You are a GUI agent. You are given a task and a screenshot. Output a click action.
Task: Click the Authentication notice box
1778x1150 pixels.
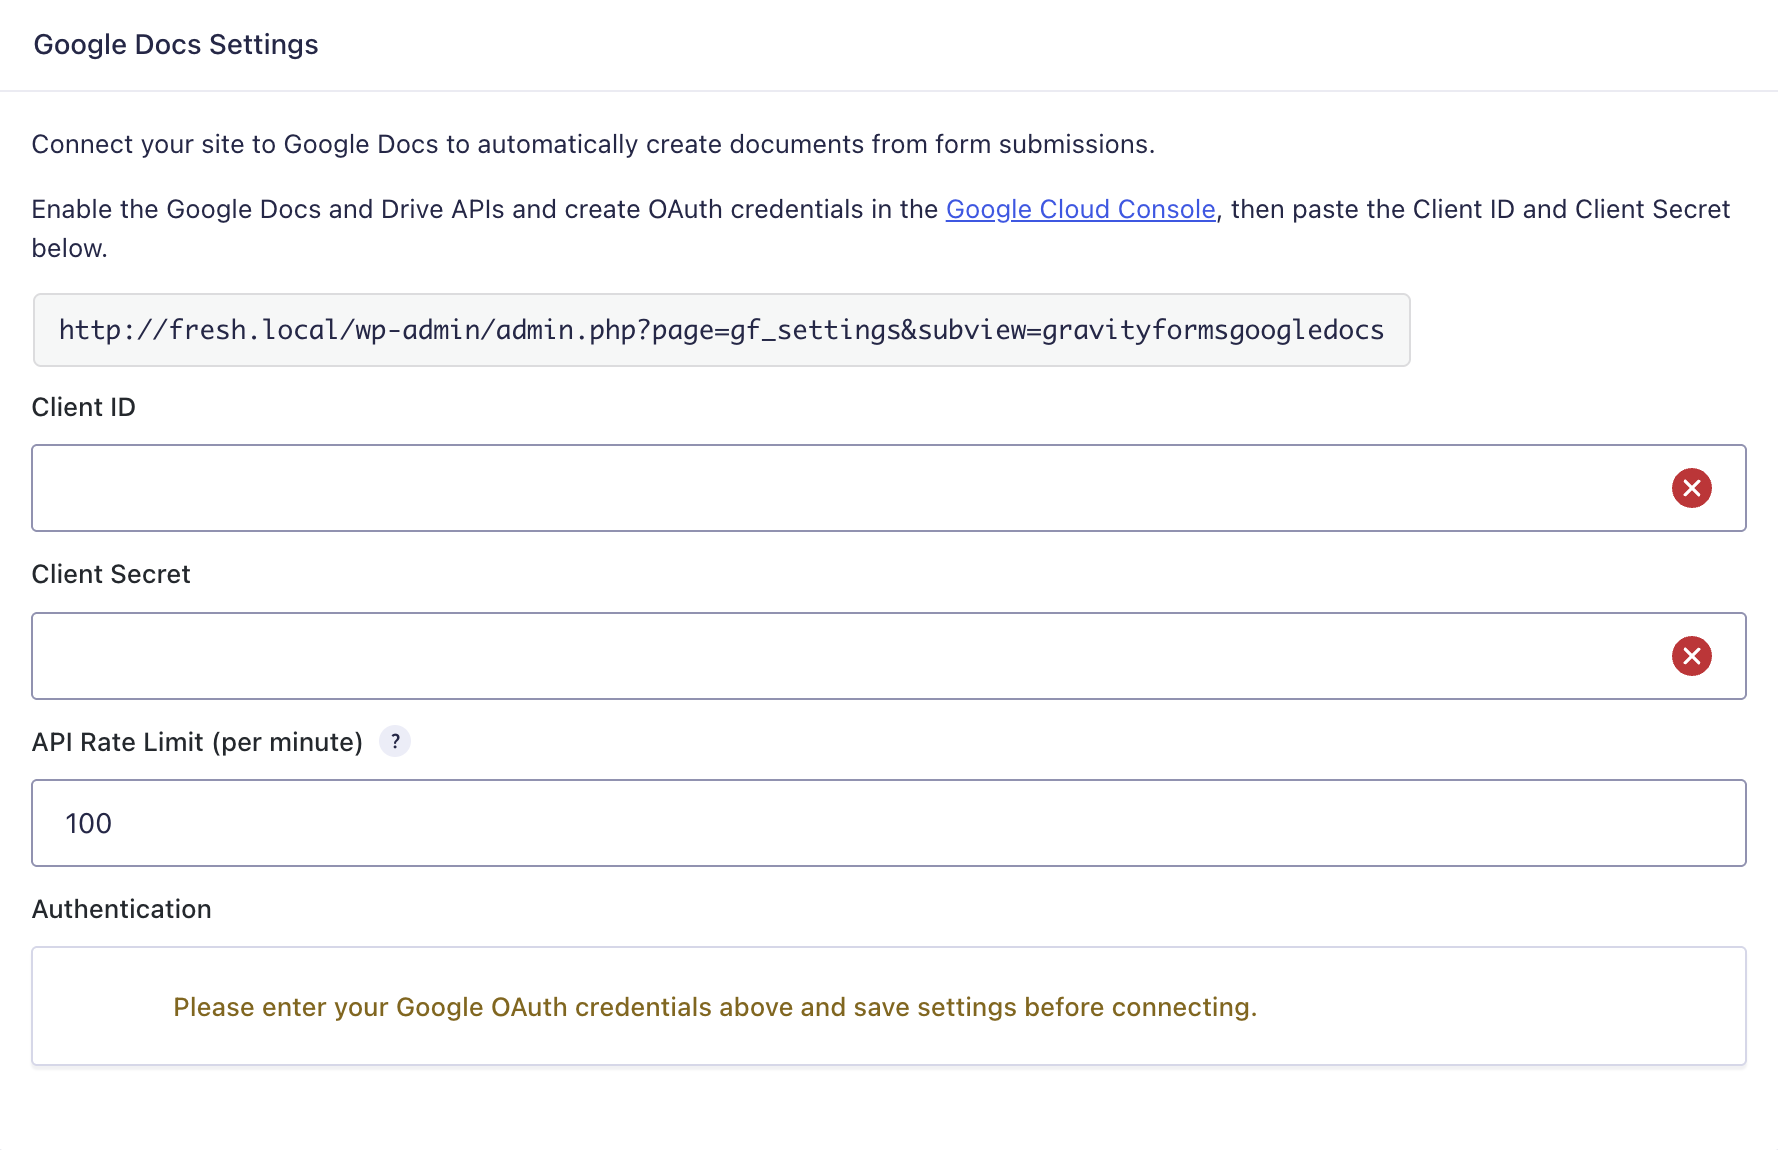pyautogui.click(x=888, y=1006)
